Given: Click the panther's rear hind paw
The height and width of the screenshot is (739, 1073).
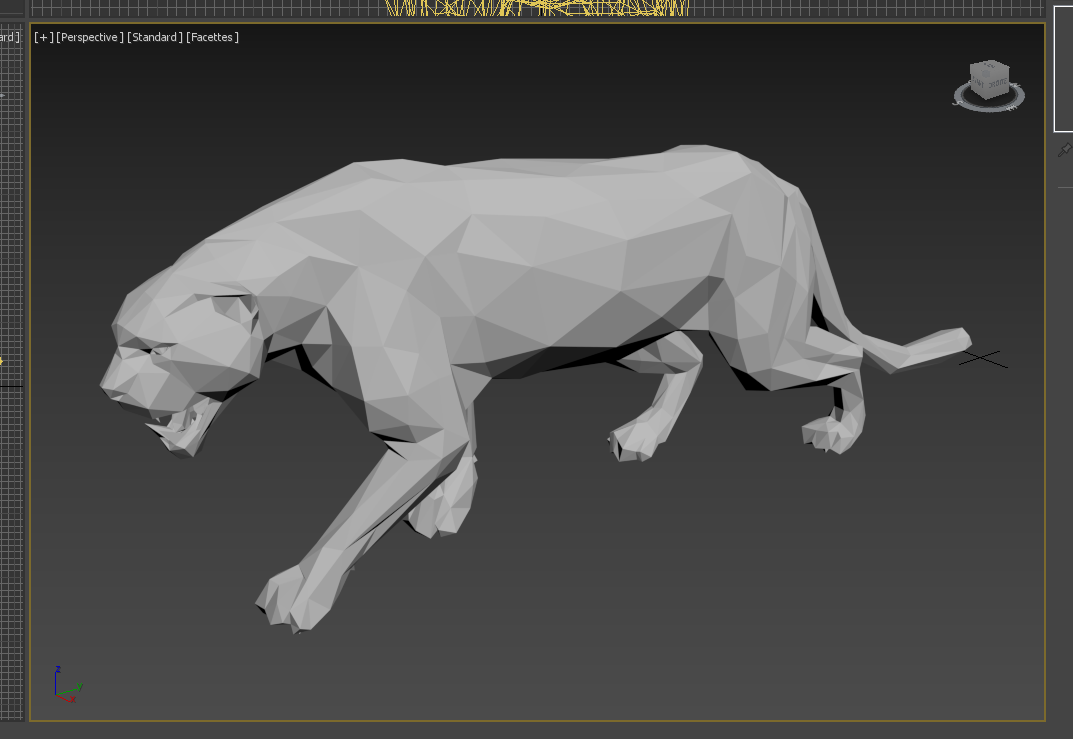Looking at the screenshot, I should (830, 432).
